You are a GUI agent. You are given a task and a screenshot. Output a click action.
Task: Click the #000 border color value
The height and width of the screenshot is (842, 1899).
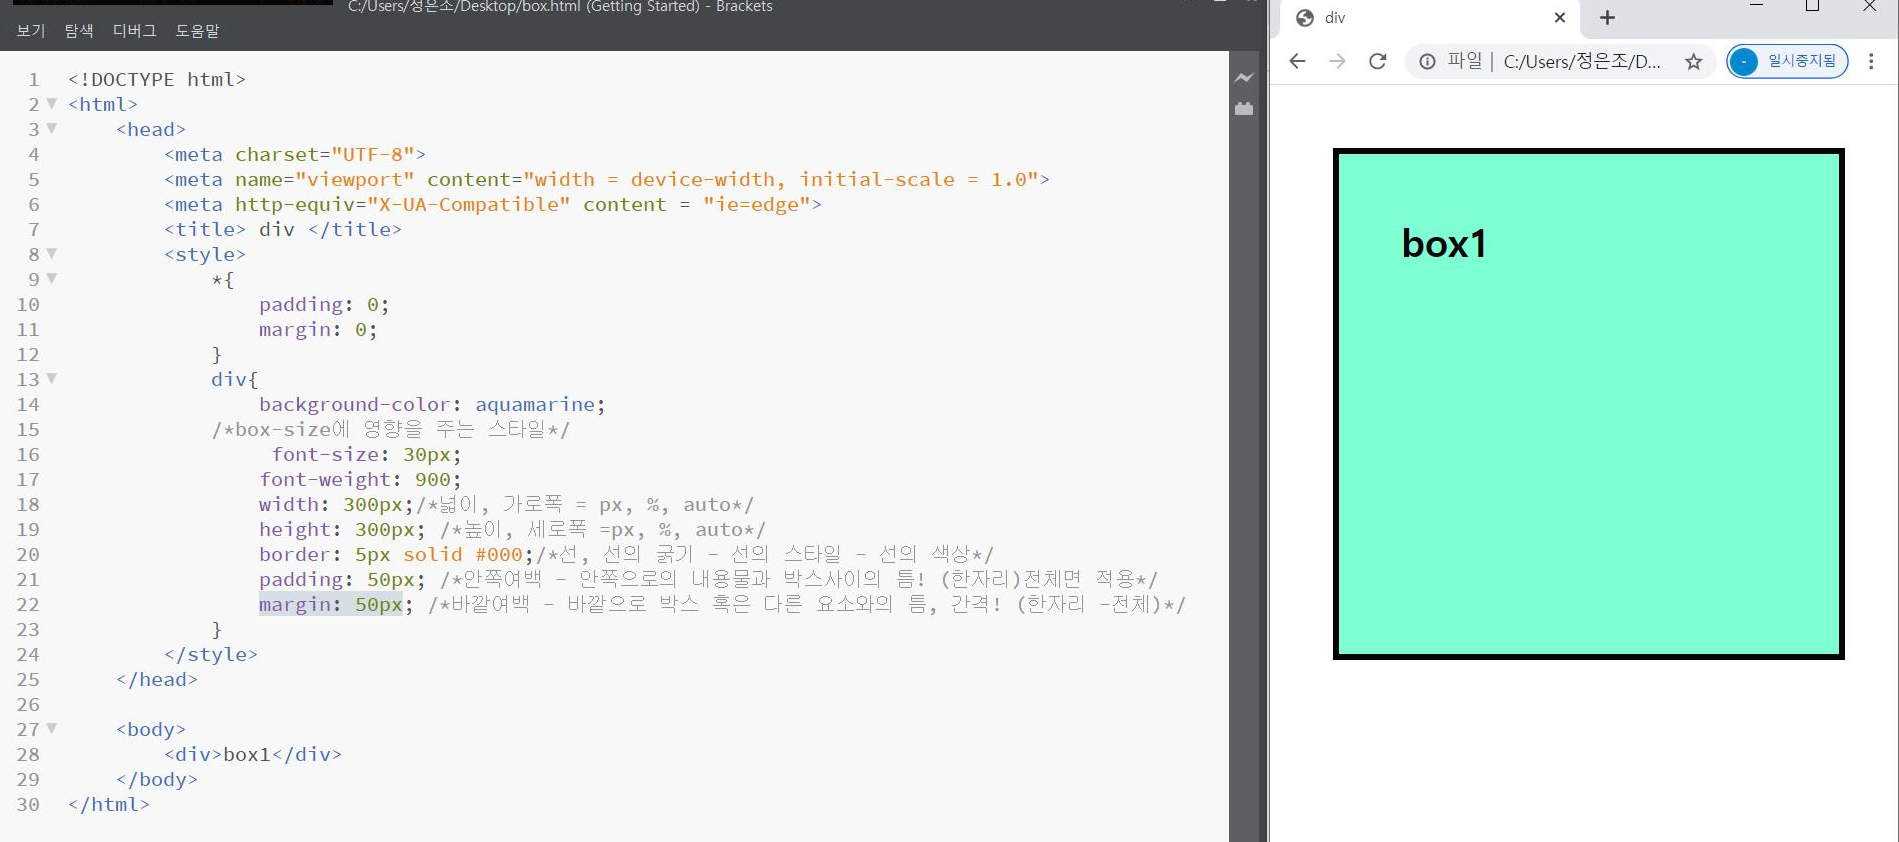[499, 554]
